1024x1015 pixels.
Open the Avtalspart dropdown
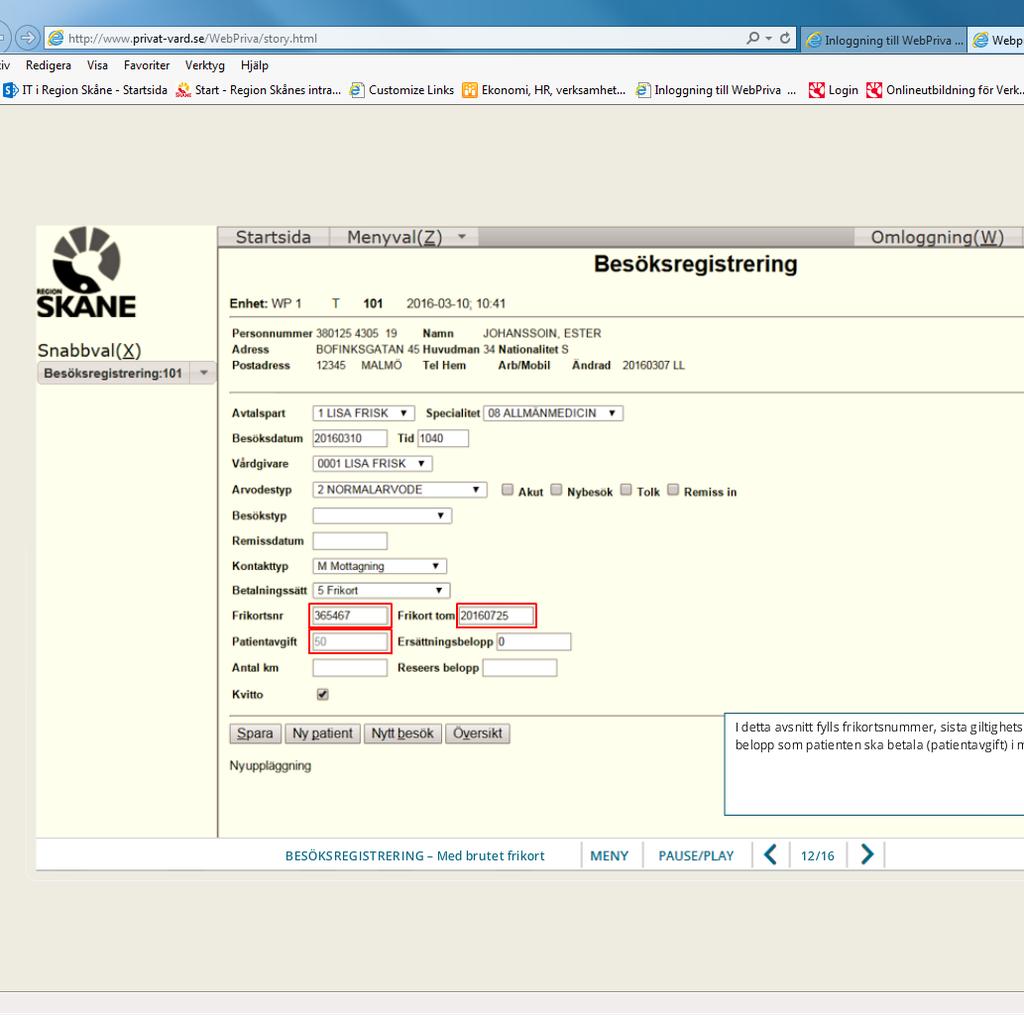(364, 413)
